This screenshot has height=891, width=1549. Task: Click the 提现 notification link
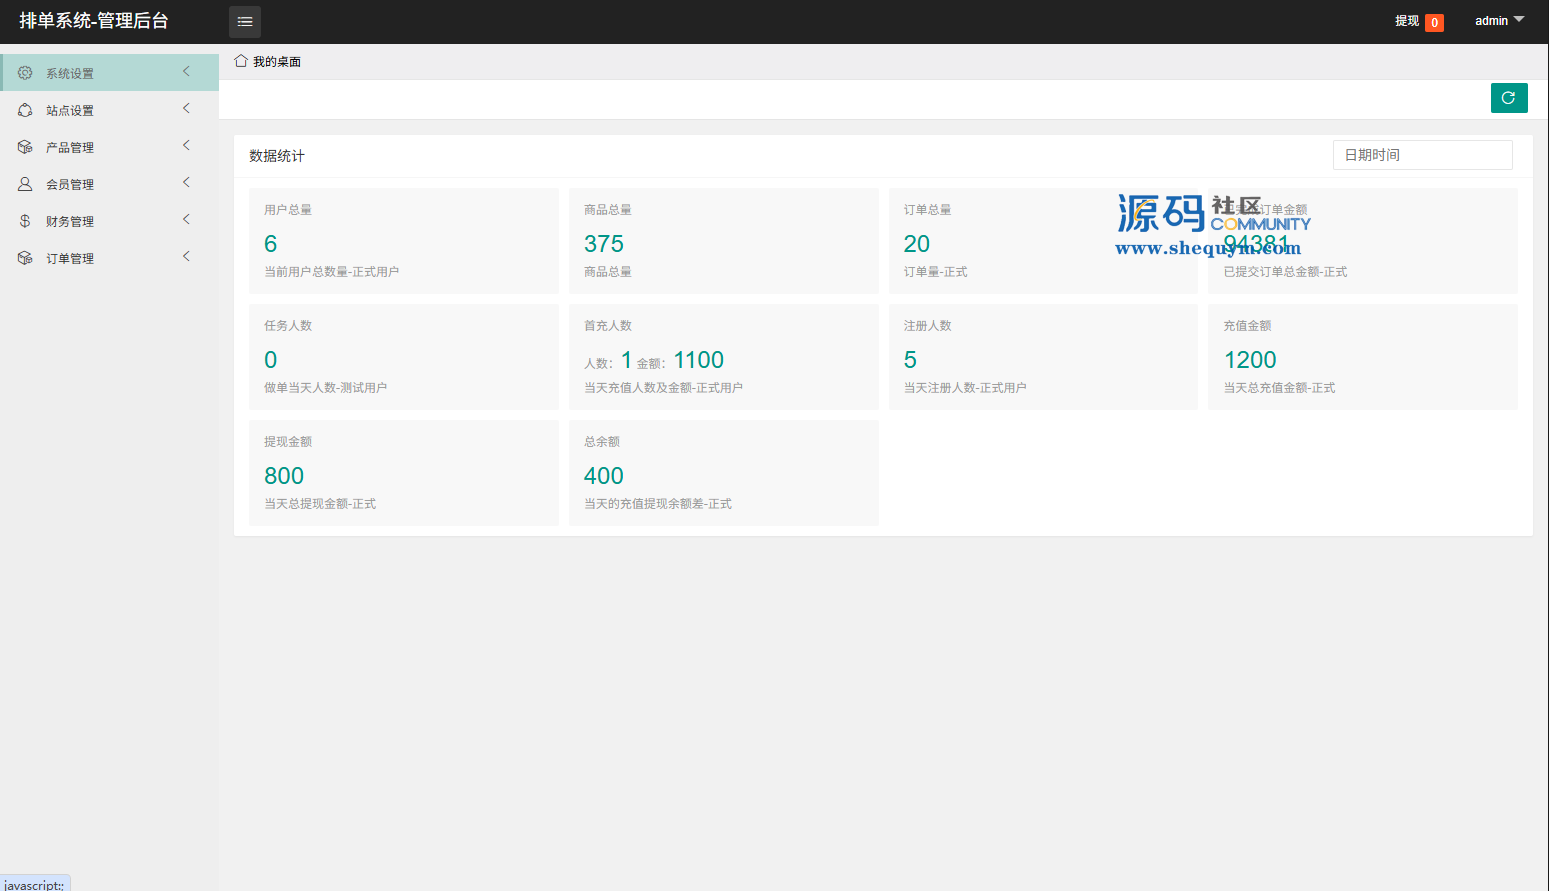pos(1406,21)
